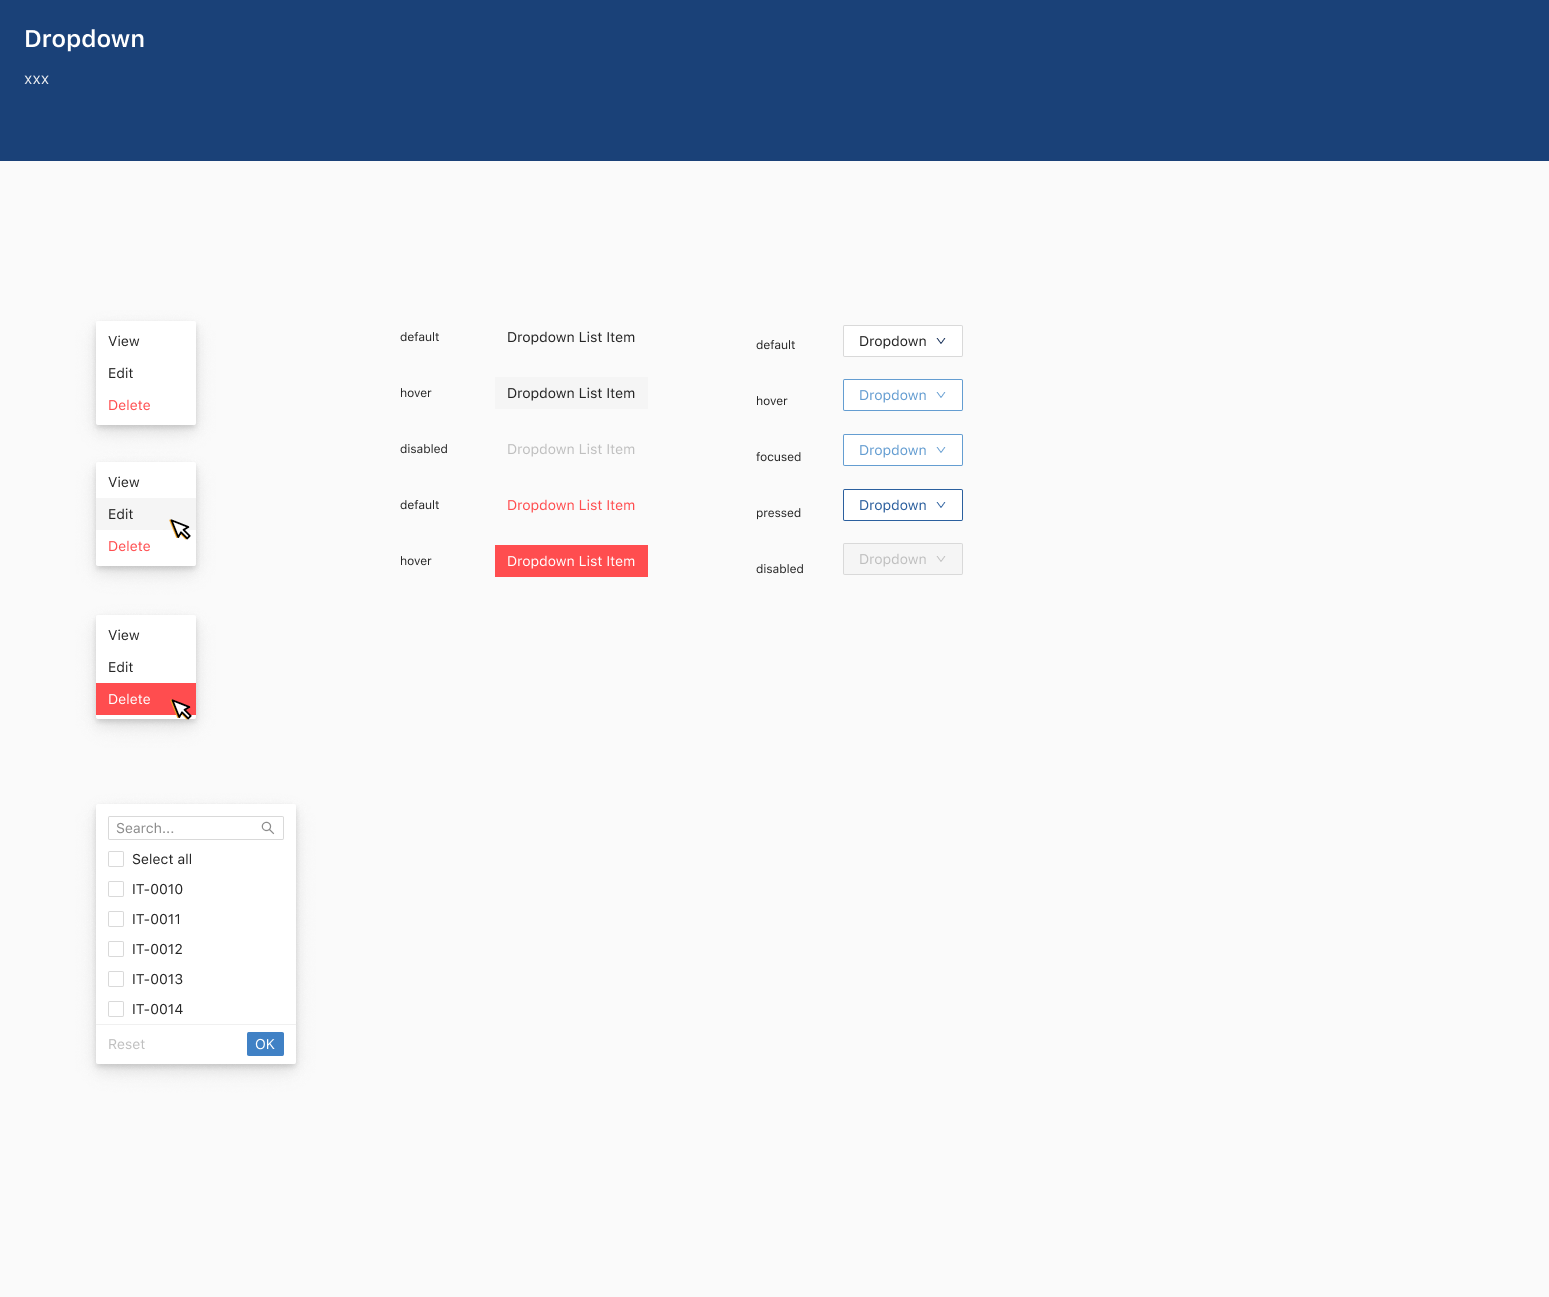Tick the IT-0014 checkbox

[116, 1009]
